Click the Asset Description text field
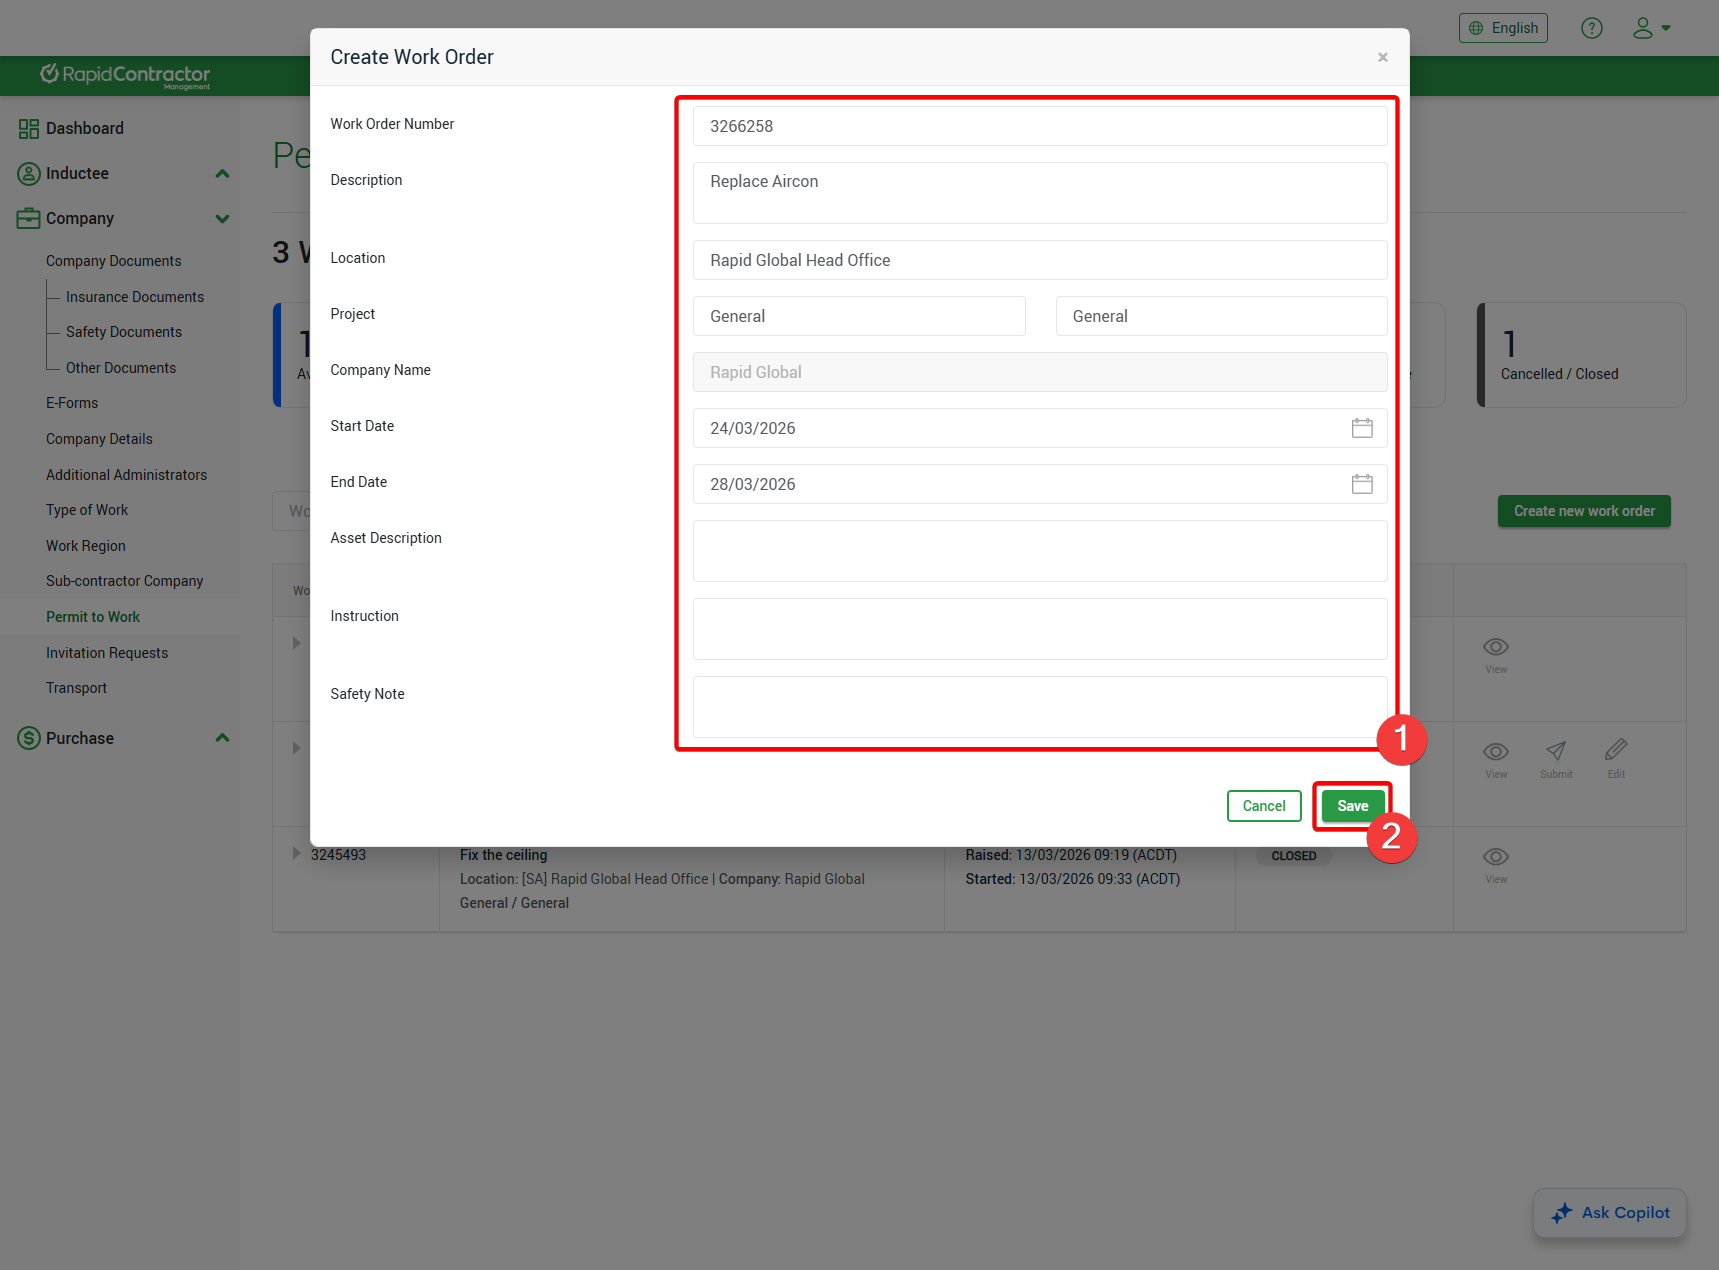The width and height of the screenshot is (1719, 1270). 1039,551
